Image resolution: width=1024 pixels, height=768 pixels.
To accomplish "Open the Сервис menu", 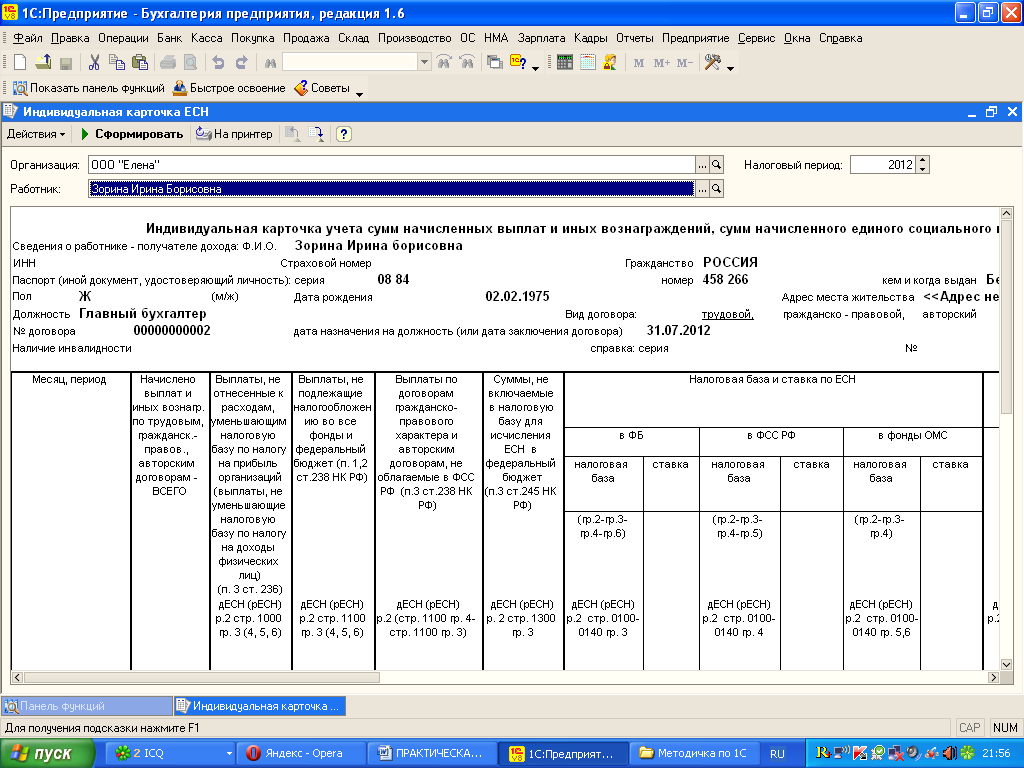I will [x=756, y=38].
